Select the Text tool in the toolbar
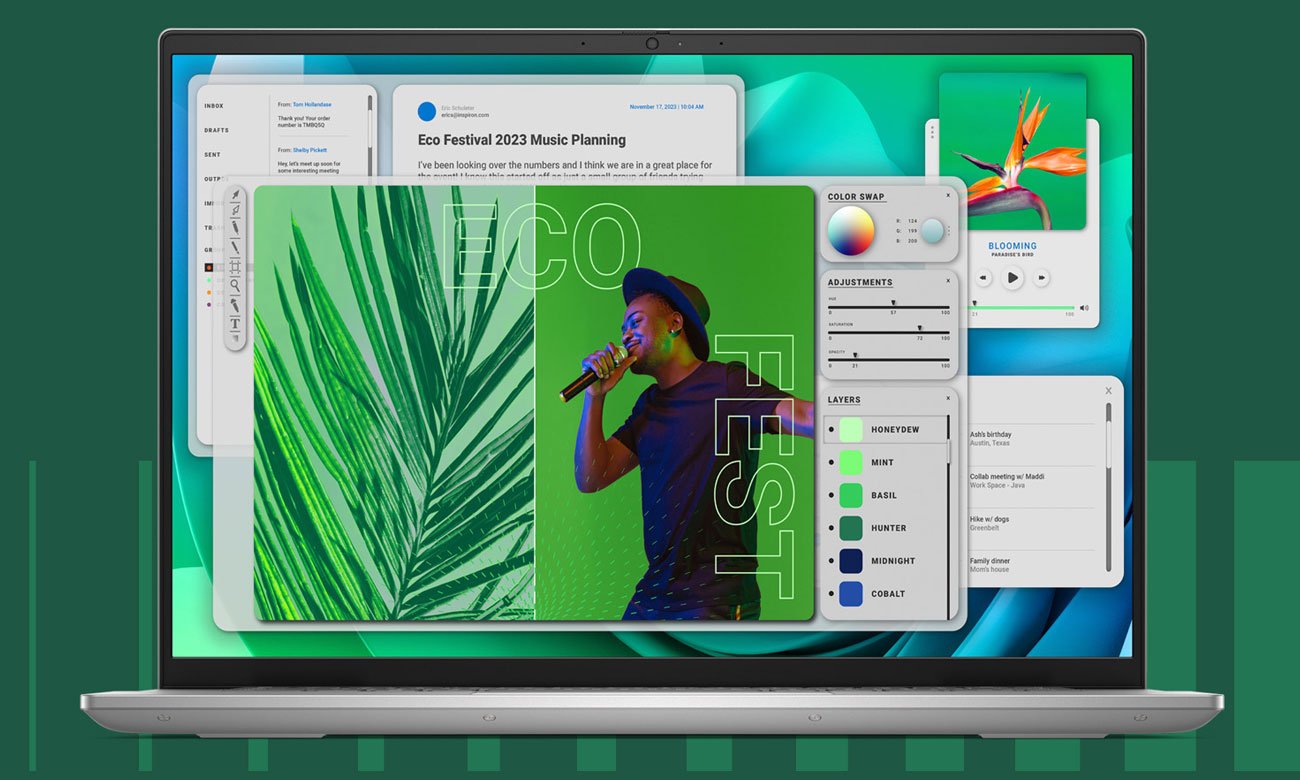Image resolution: width=1300 pixels, height=780 pixels. 235,324
